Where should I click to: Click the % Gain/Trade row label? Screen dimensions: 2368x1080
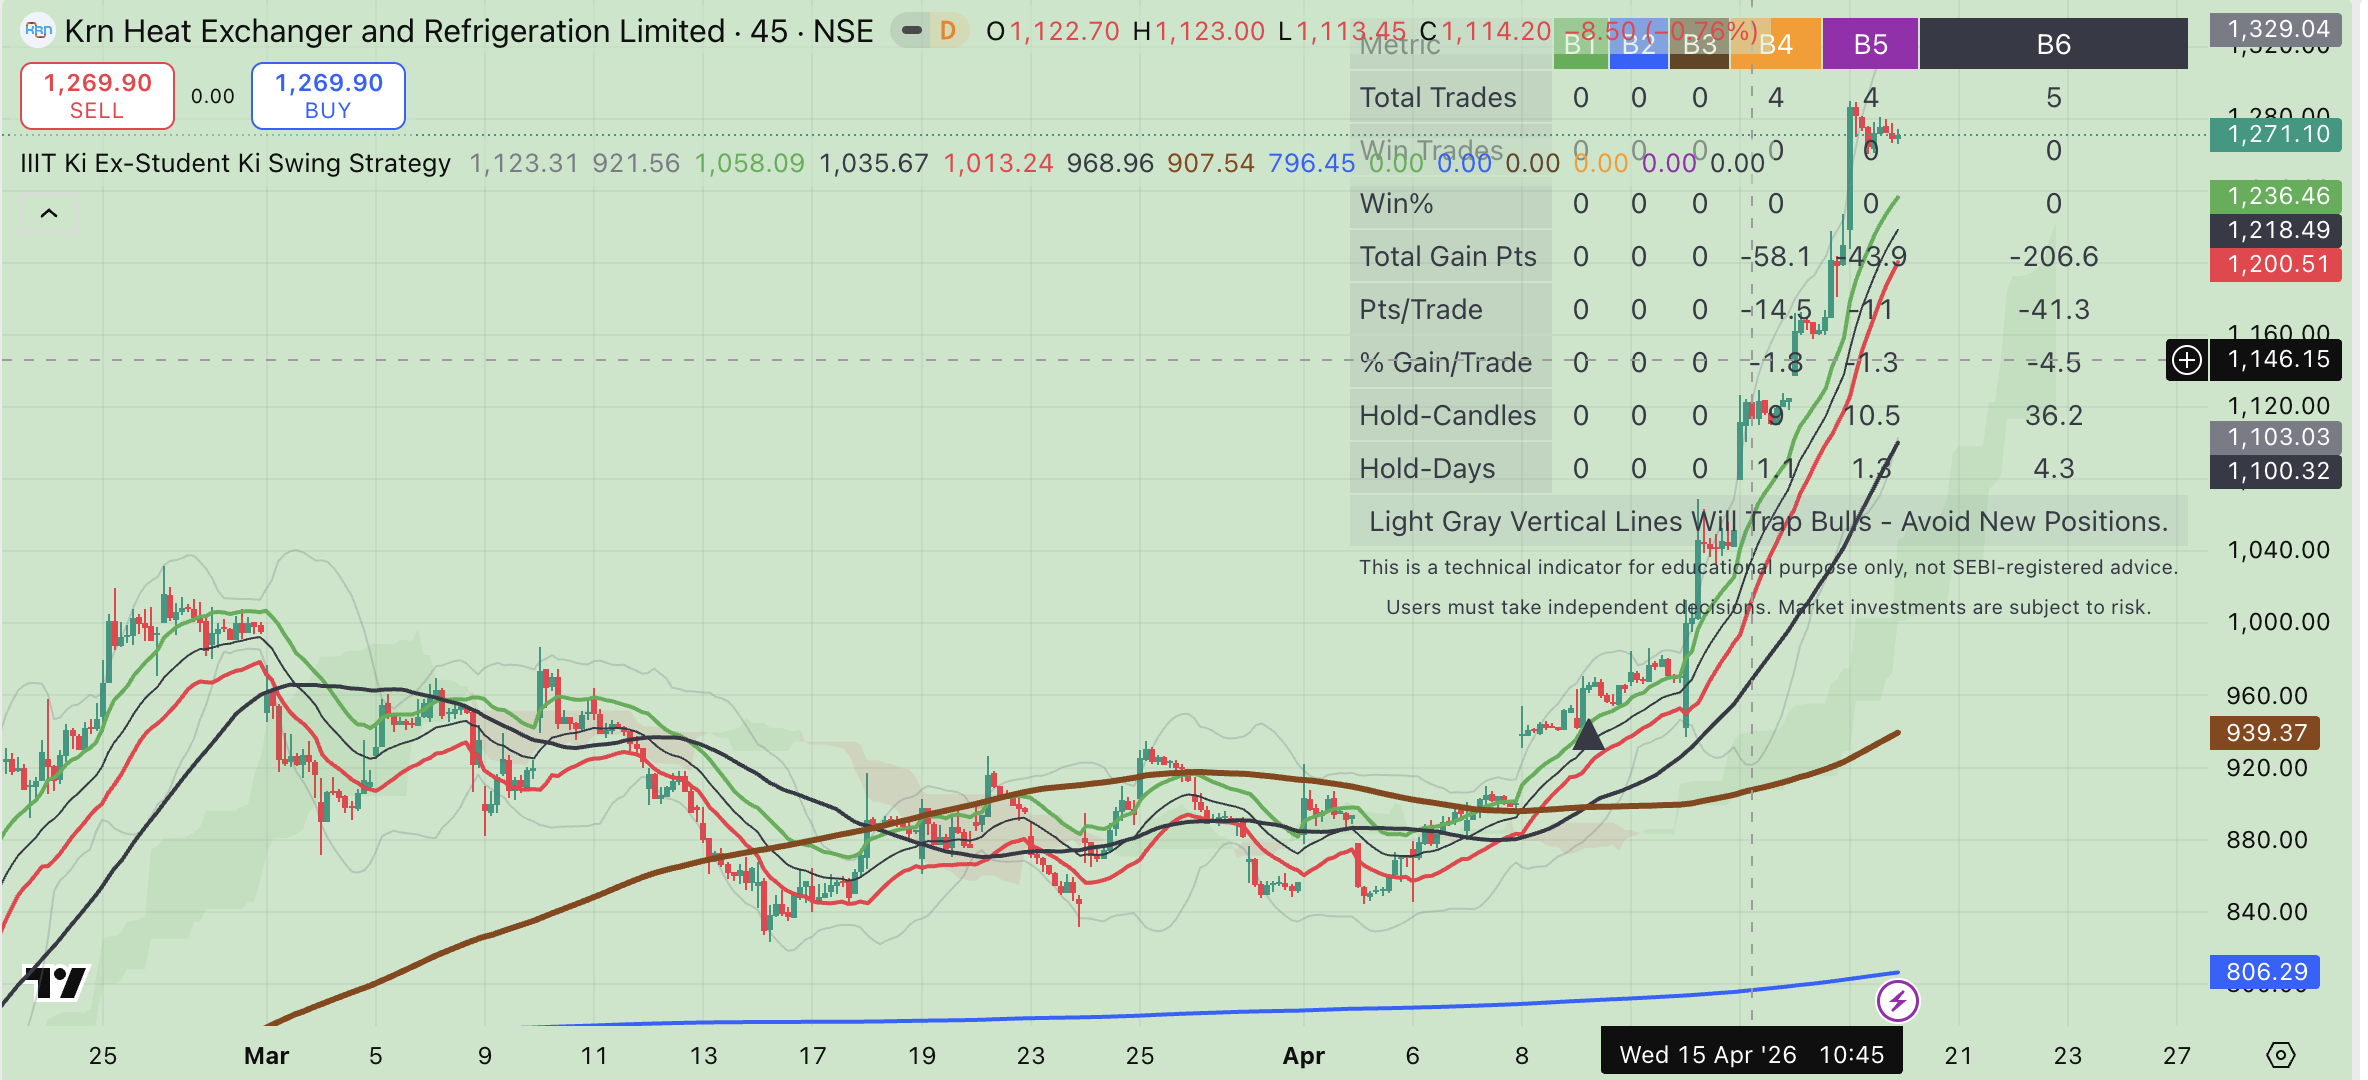point(1445,362)
